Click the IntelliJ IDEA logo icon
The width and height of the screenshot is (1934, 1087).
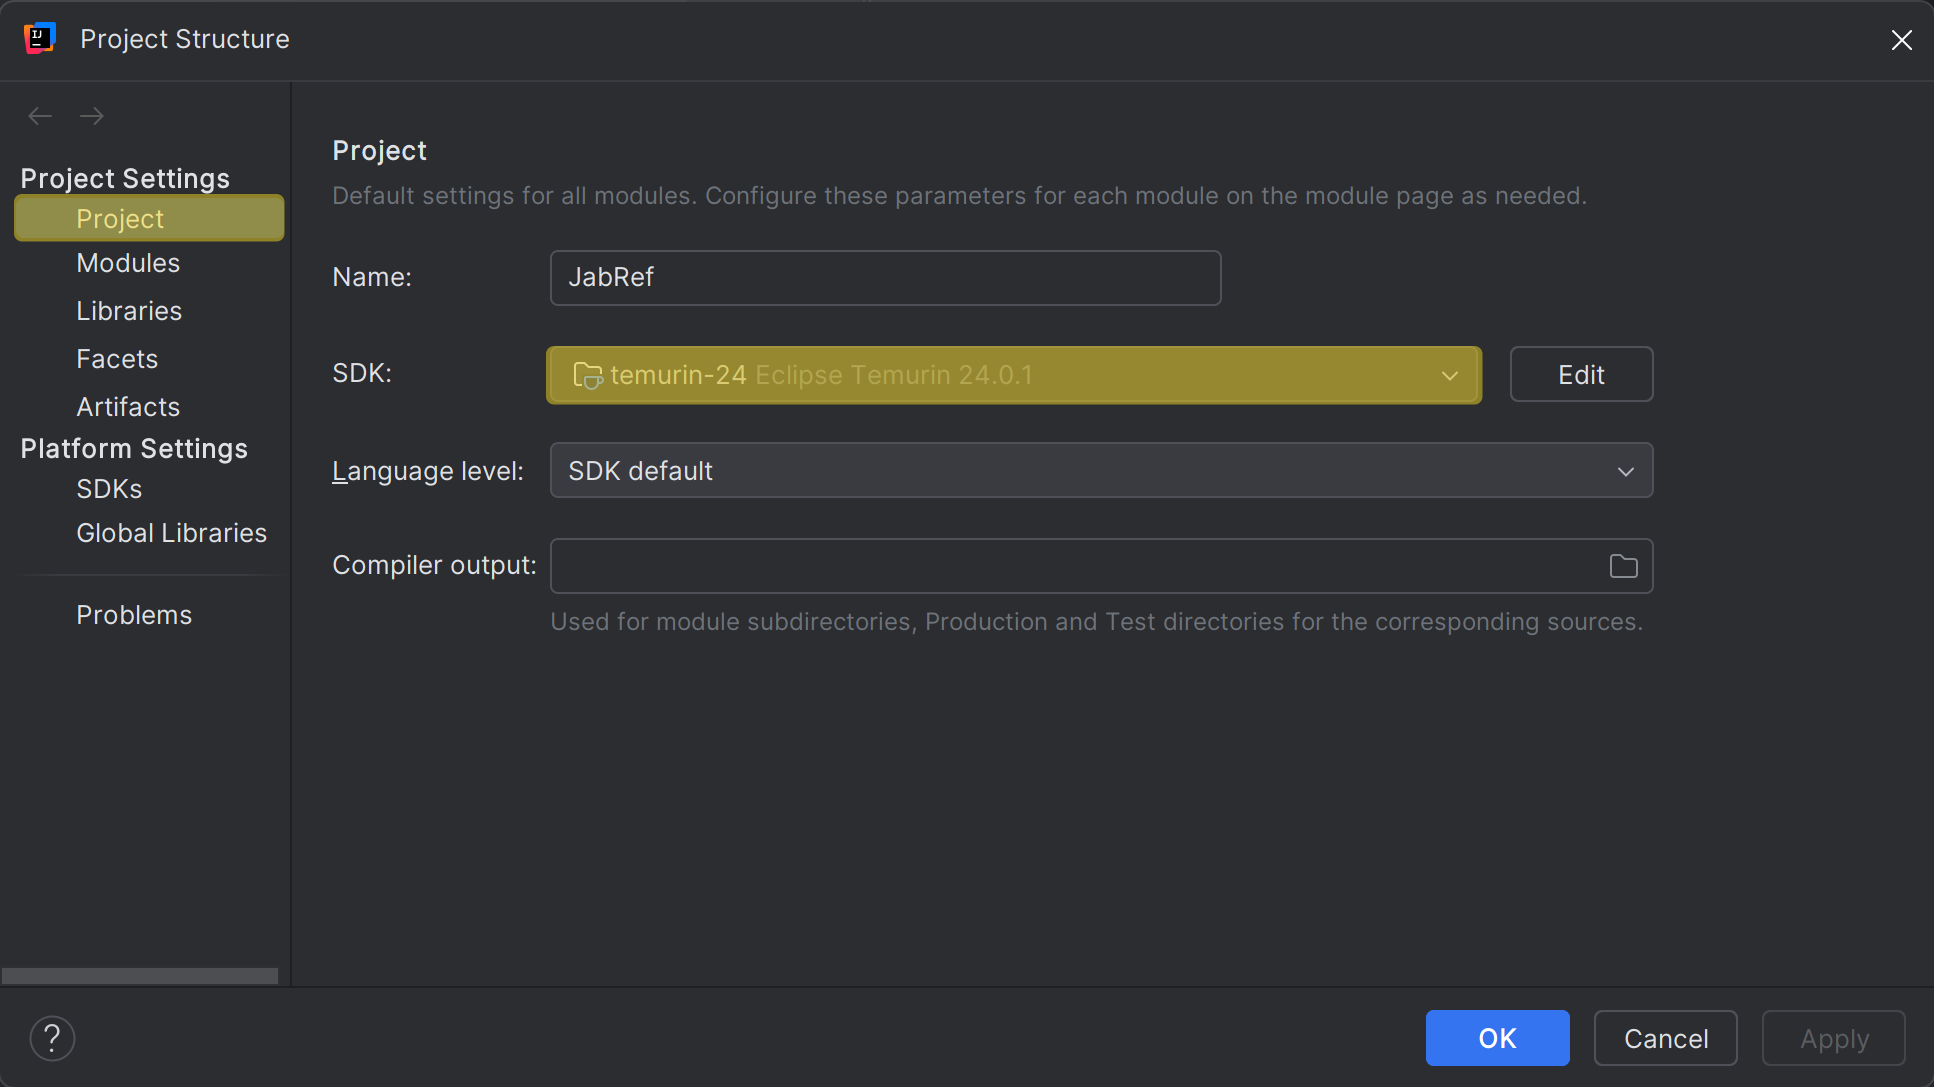[x=40, y=39]
